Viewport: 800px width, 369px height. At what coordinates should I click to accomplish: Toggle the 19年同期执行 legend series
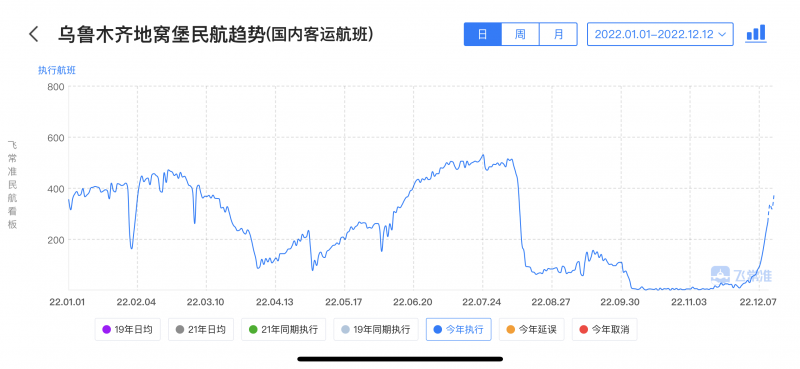pos(376,330)
